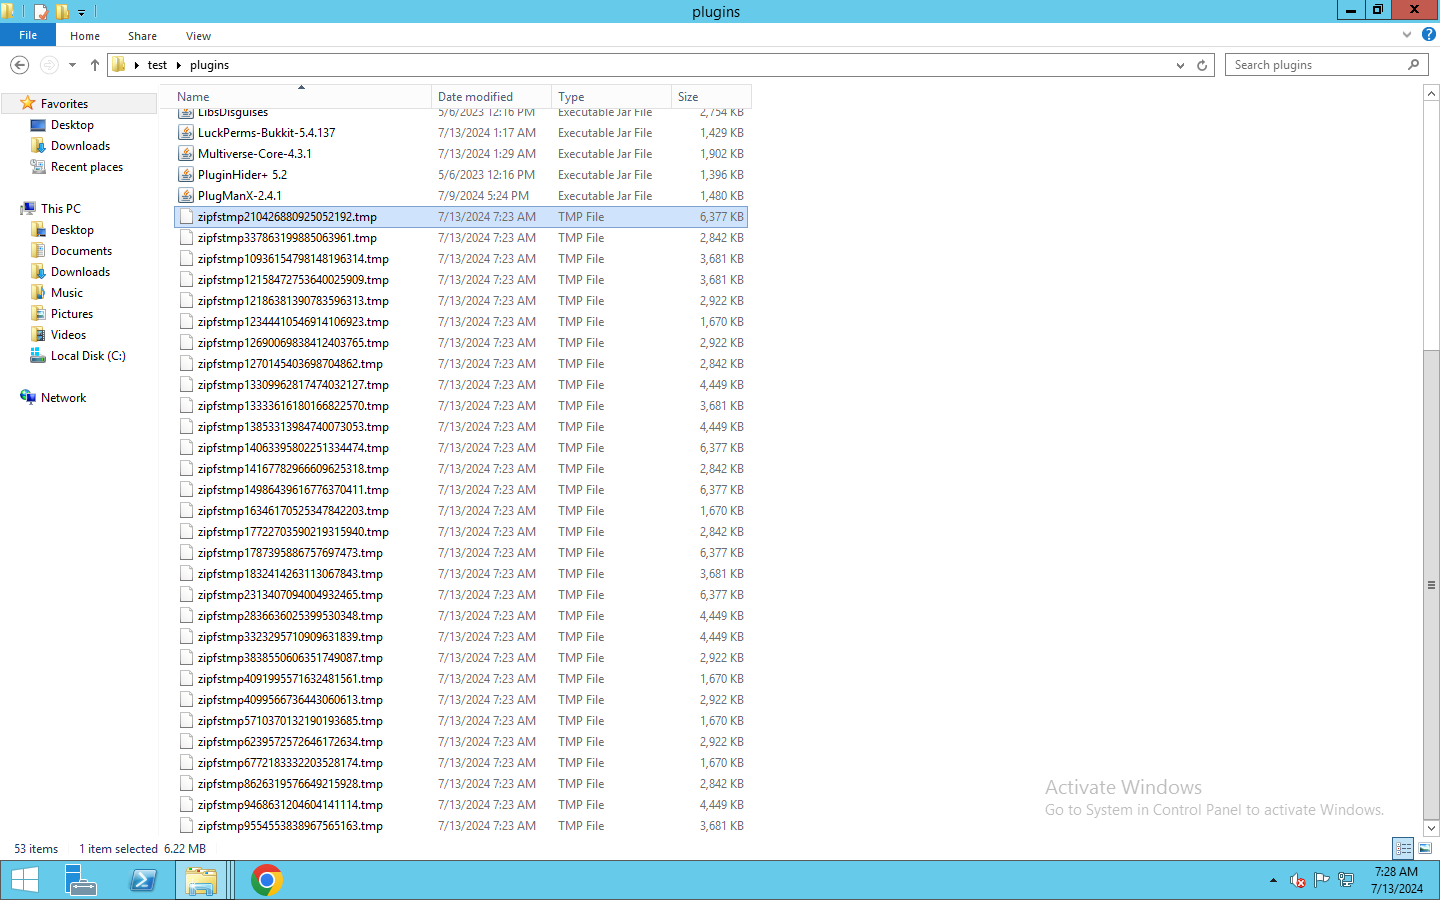Open Quick Access Toolbar customize dropdown
This screenshot has width=1440, height=900.
pos(82,12)
